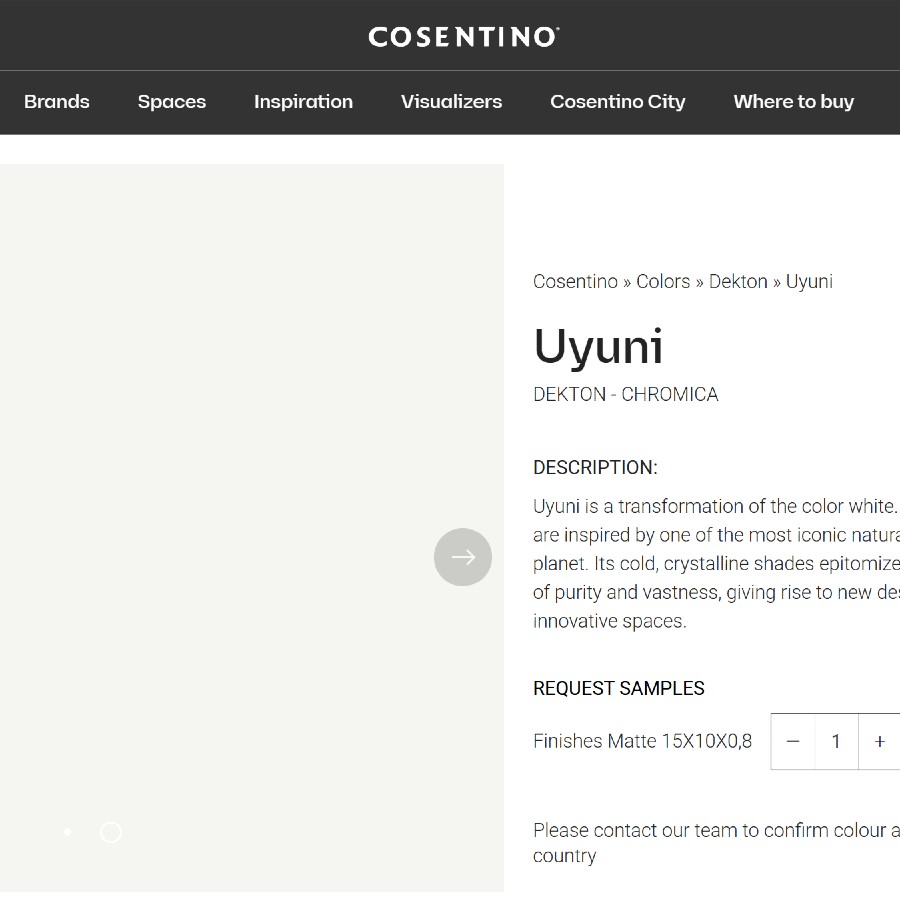Viewport: 900px width, 900px height.
Task: Click the sample quantity input field
Action: coord(836,741)
